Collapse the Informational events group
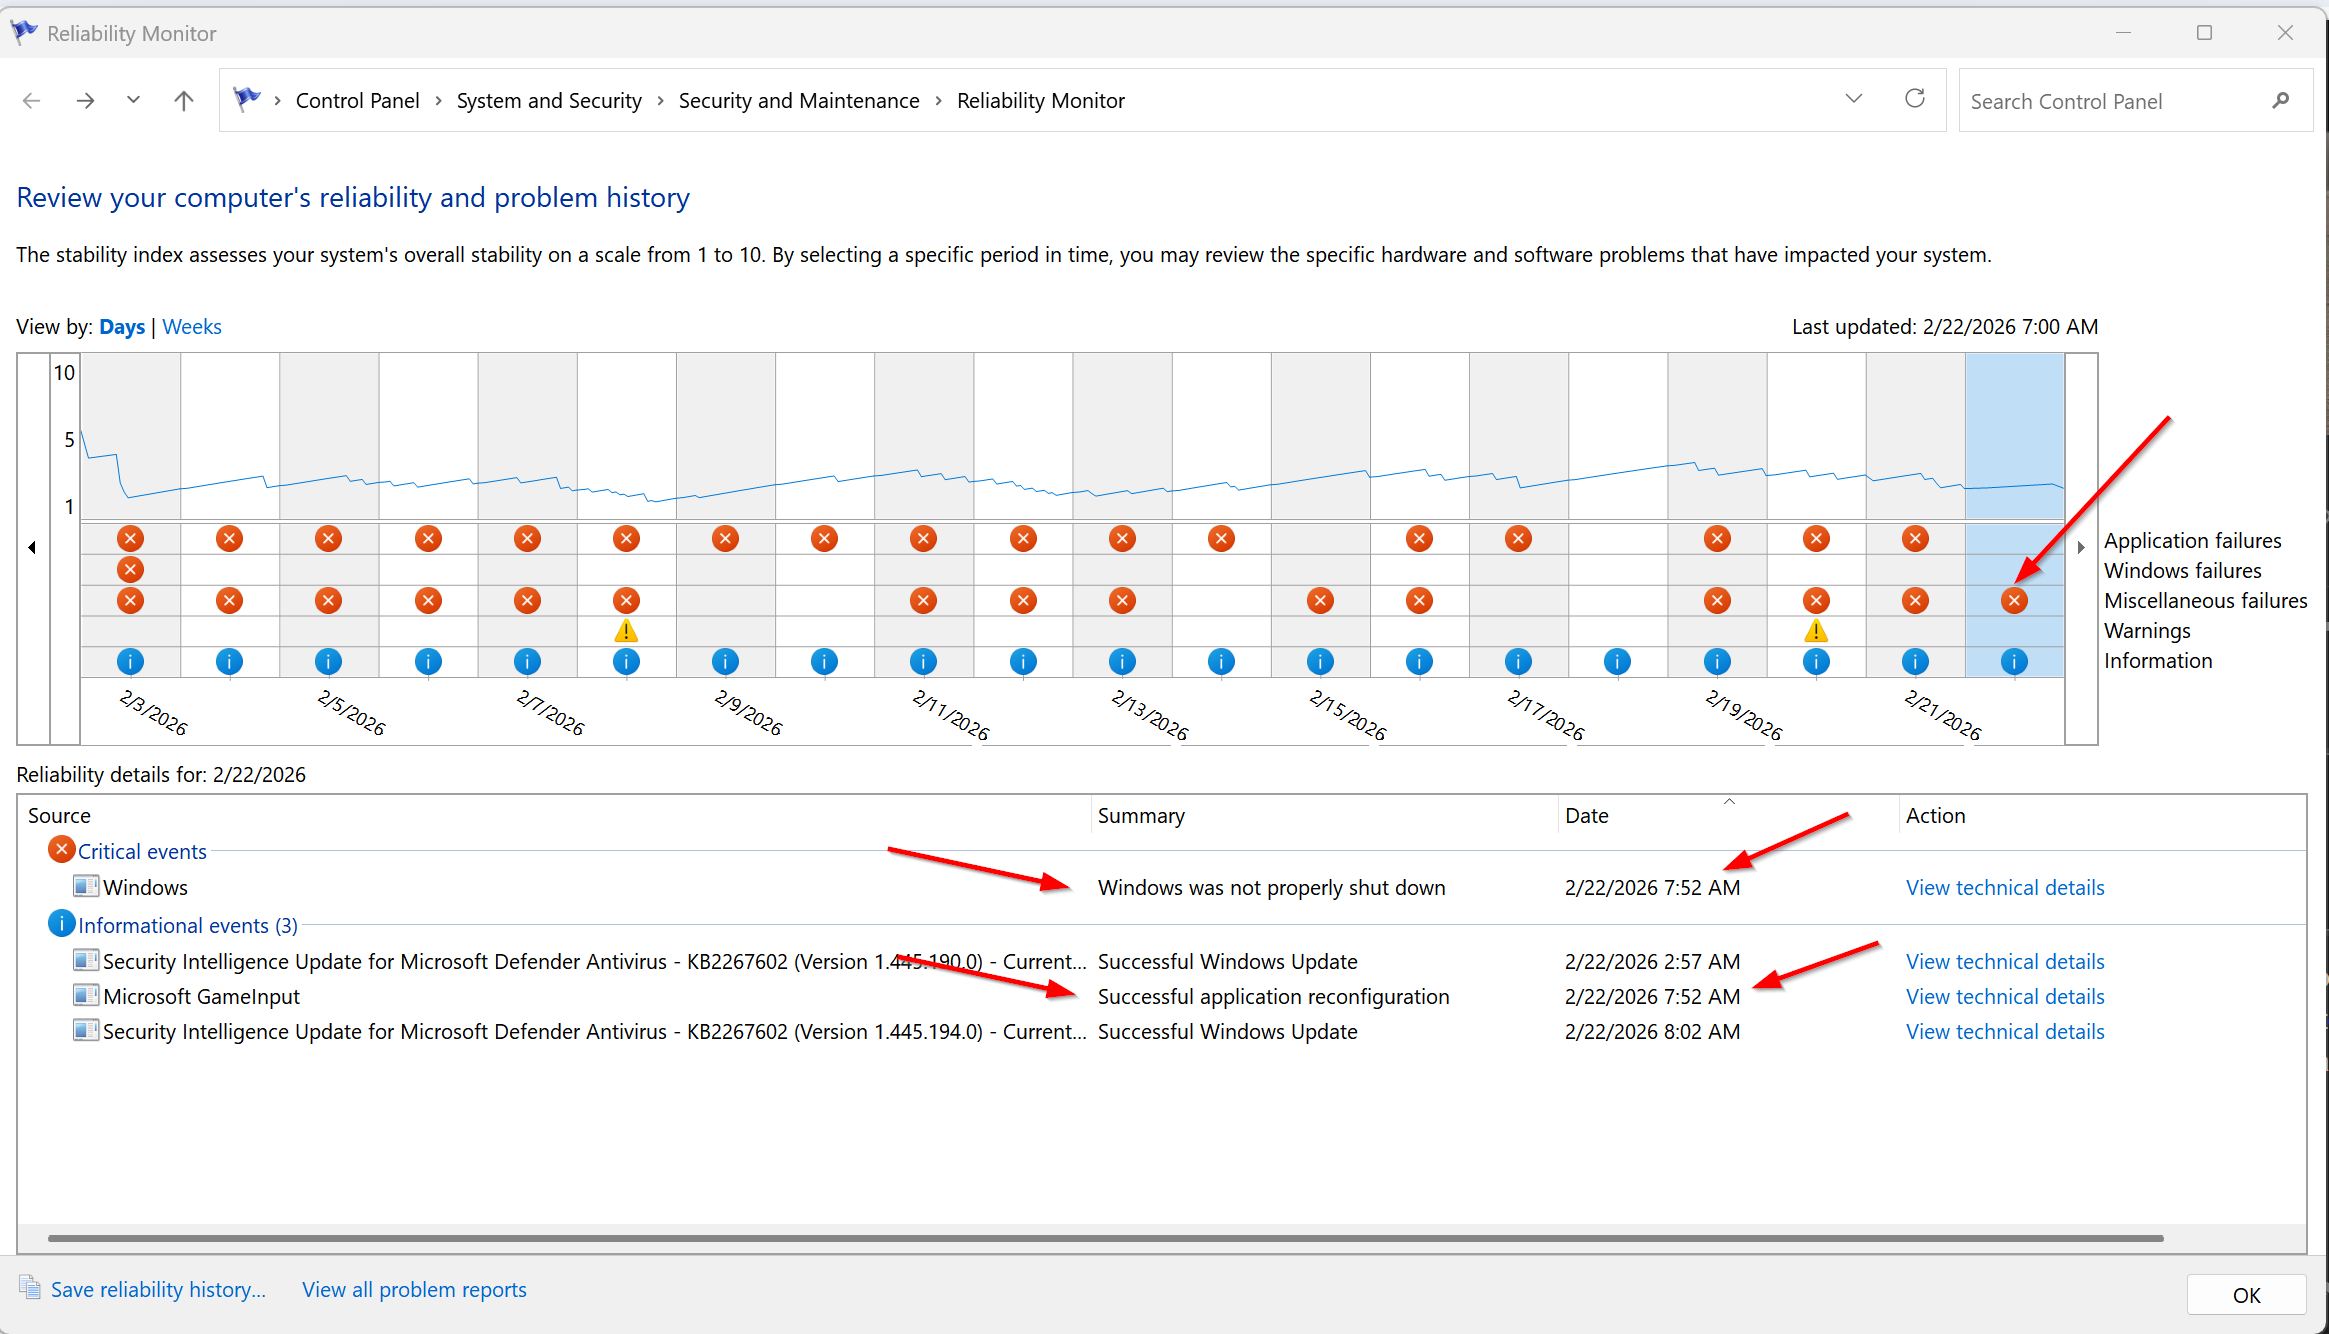This screenshot has width=2329, height=1334. [x=187, y=926]
